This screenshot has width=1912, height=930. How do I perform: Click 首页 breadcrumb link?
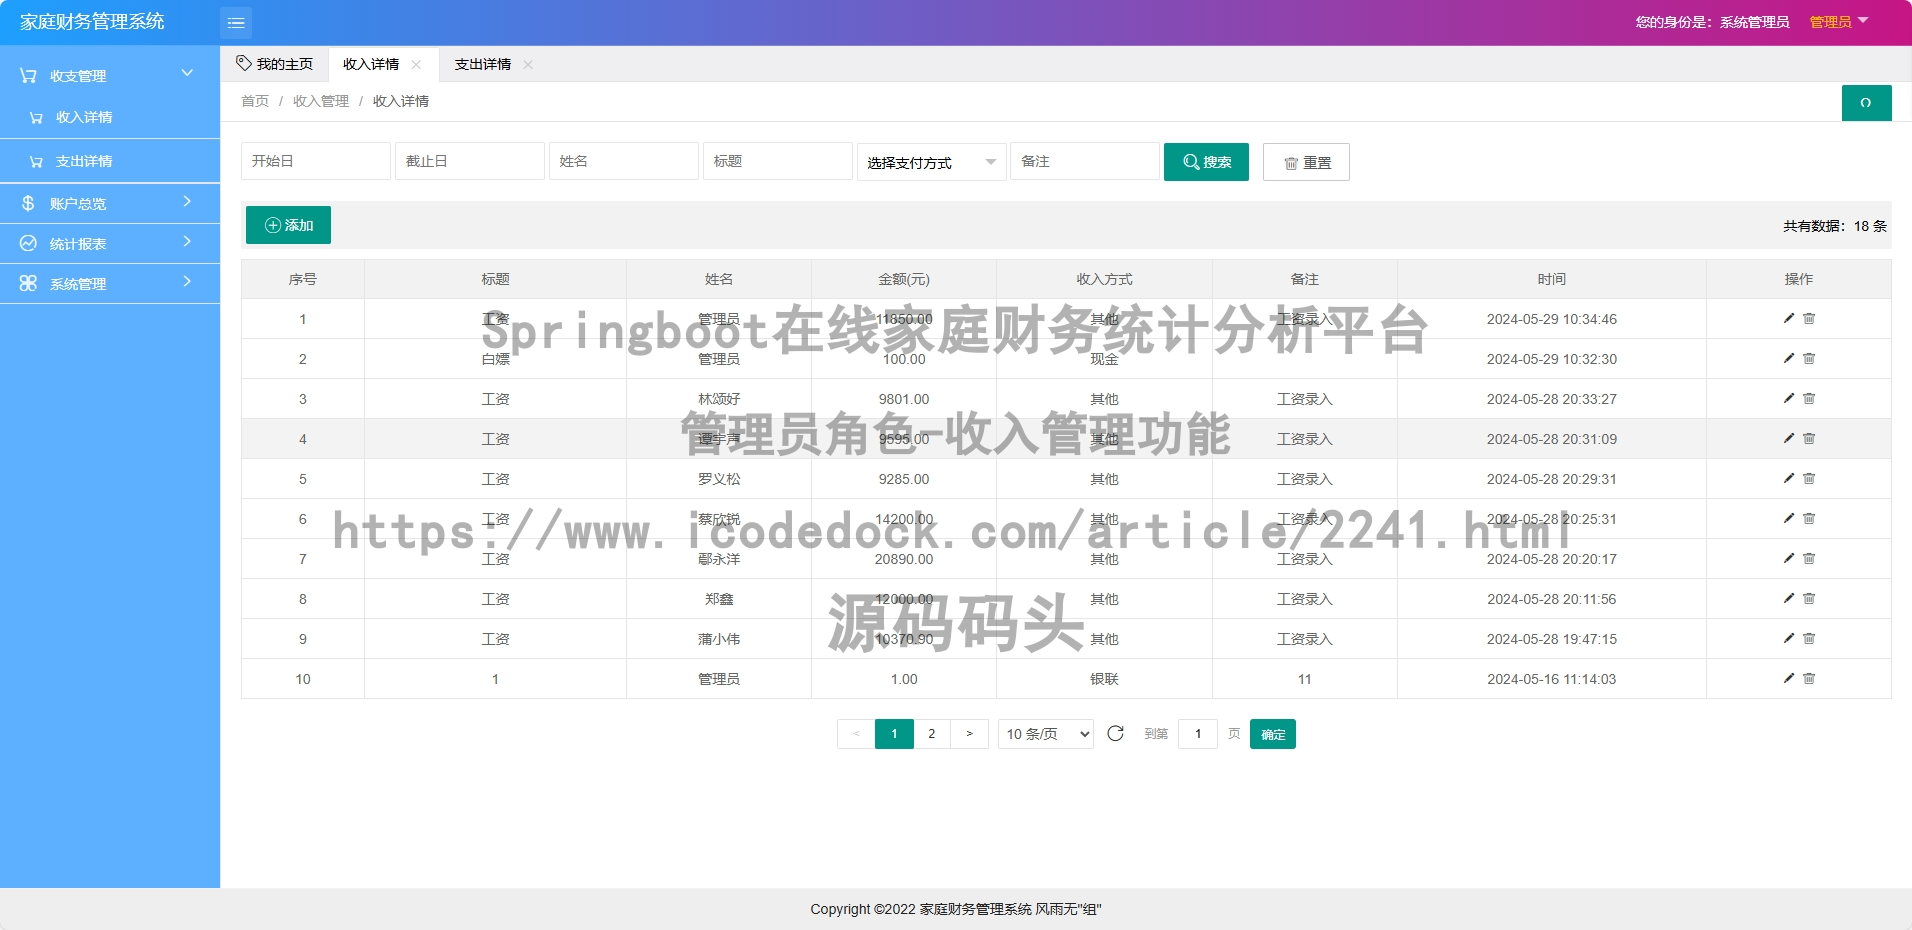255,101
